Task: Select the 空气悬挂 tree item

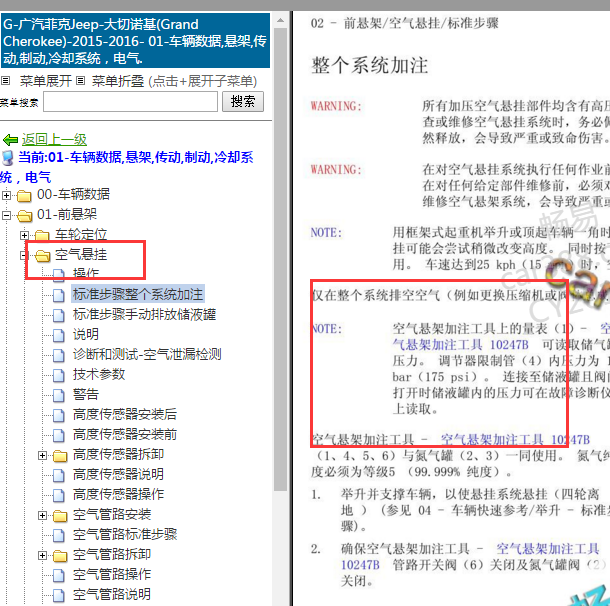Action: 81,254
